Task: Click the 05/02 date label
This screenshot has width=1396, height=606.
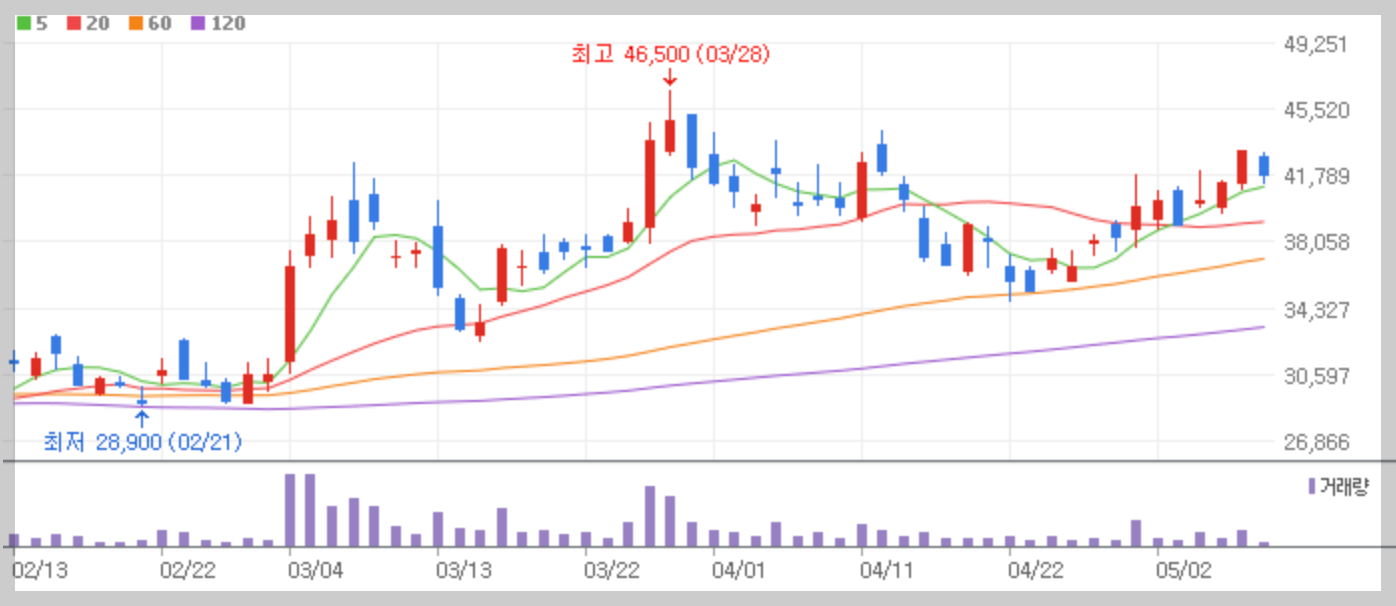Action: [x=1183, y=570]
